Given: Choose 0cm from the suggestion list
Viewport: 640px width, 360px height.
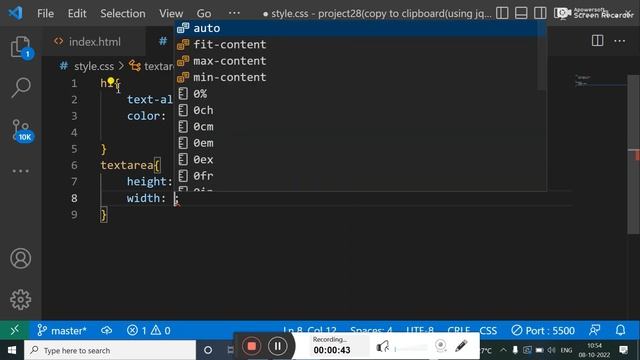Looking at the screenshot, I should [x=356, y=127].
